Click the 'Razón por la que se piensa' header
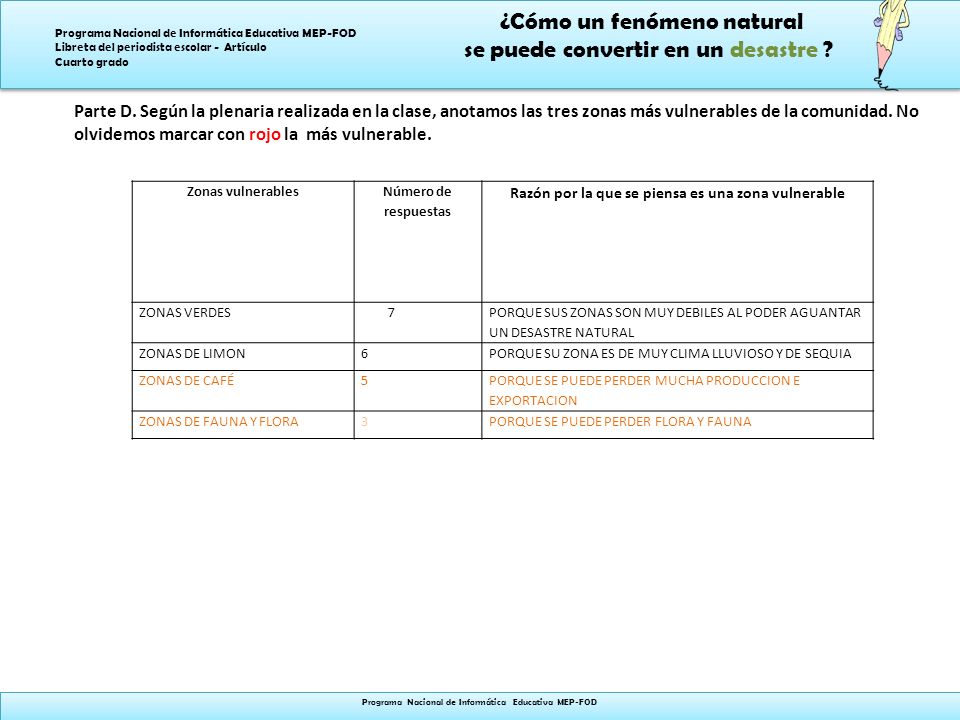 tap(677, 241)
